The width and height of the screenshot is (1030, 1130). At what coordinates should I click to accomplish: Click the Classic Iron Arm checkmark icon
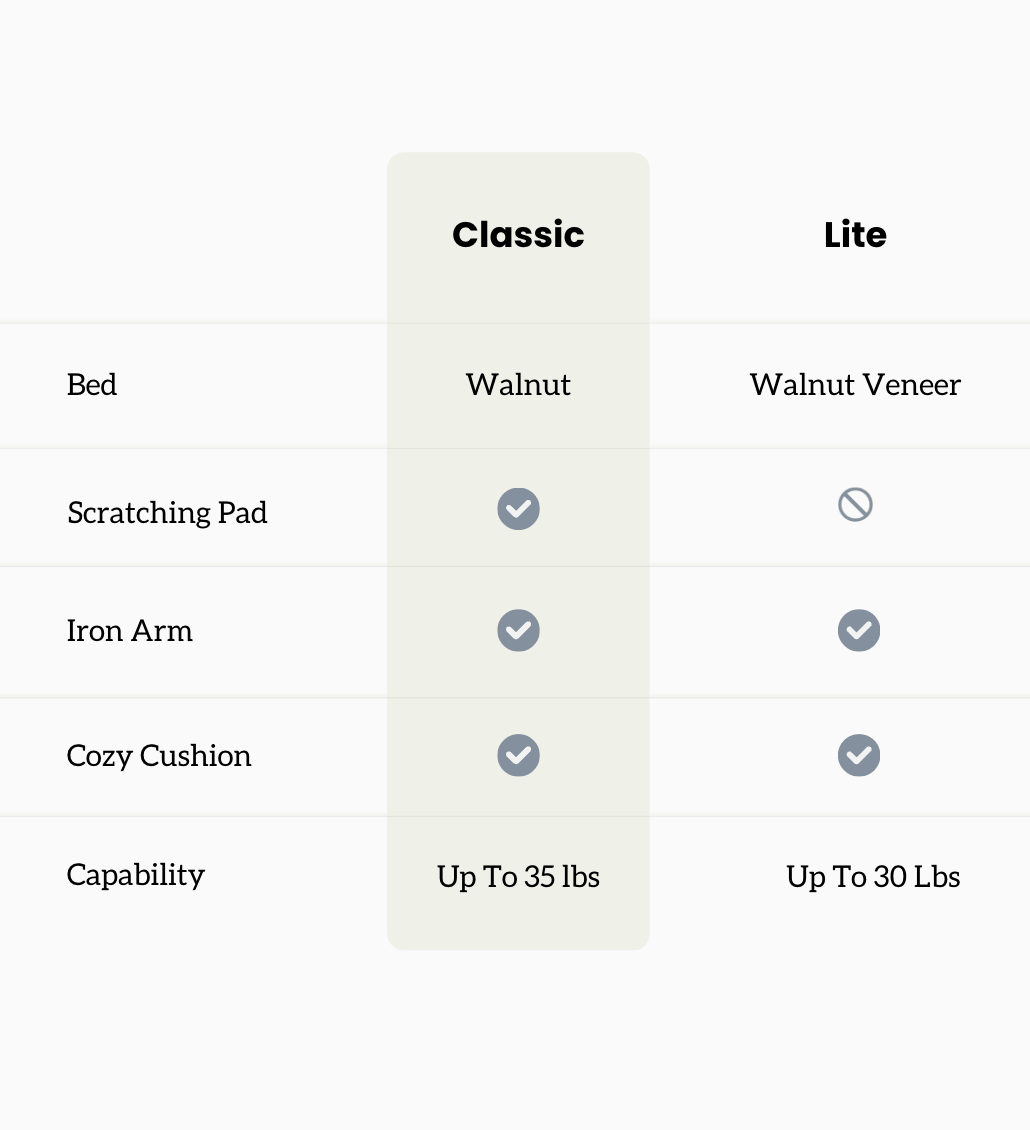pyautogui.click(x=518, y=630)
